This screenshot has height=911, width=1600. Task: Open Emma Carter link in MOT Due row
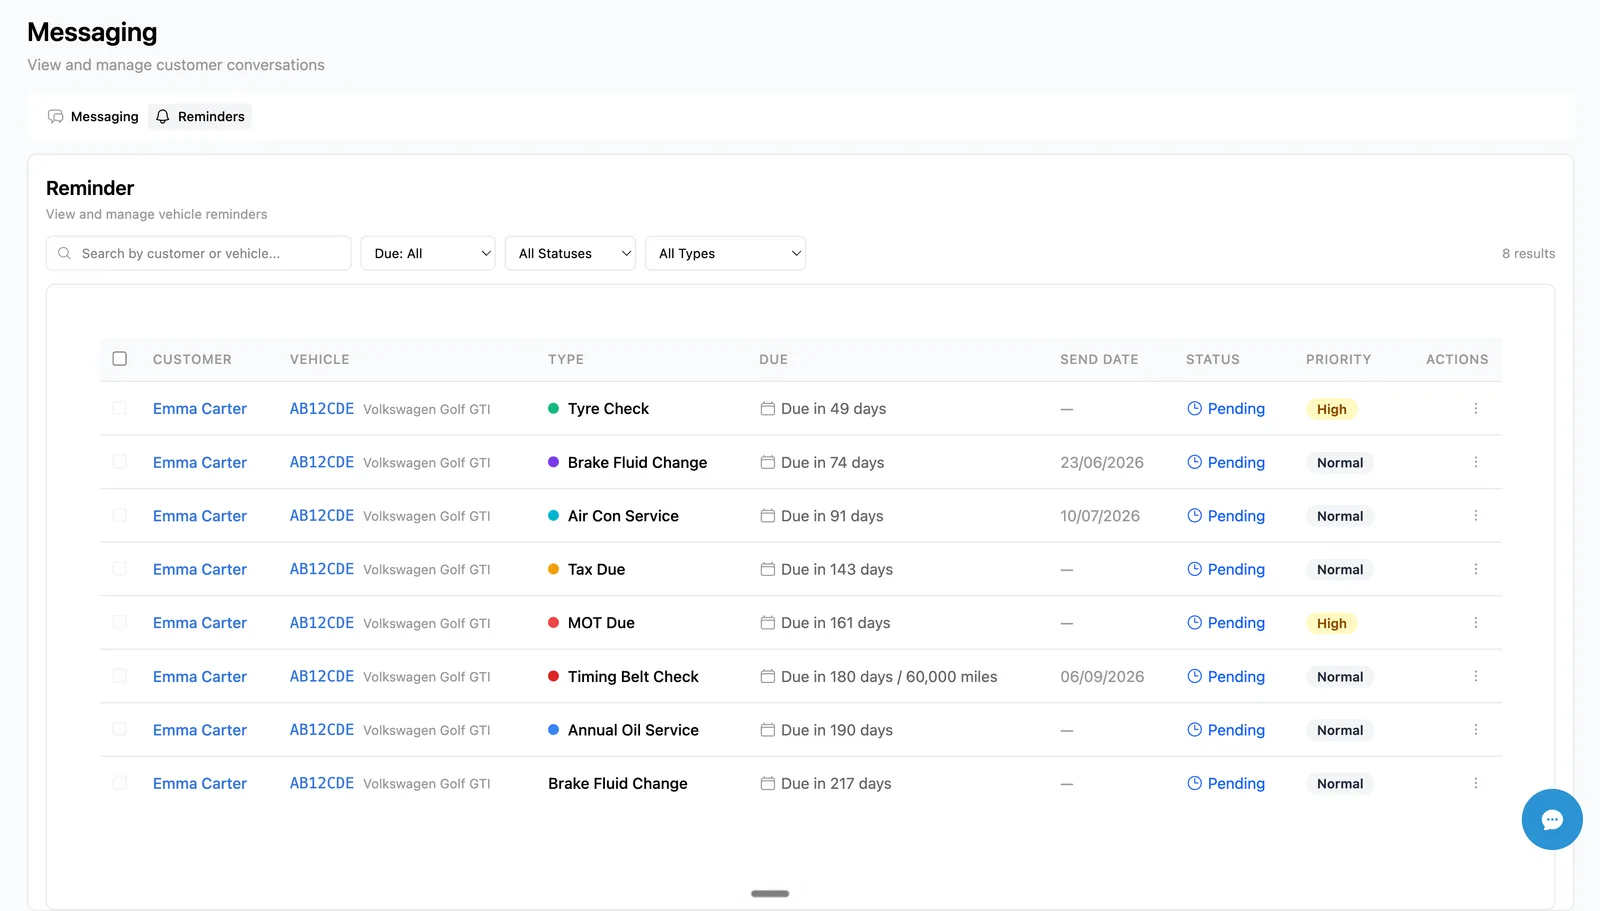point(200,623)
